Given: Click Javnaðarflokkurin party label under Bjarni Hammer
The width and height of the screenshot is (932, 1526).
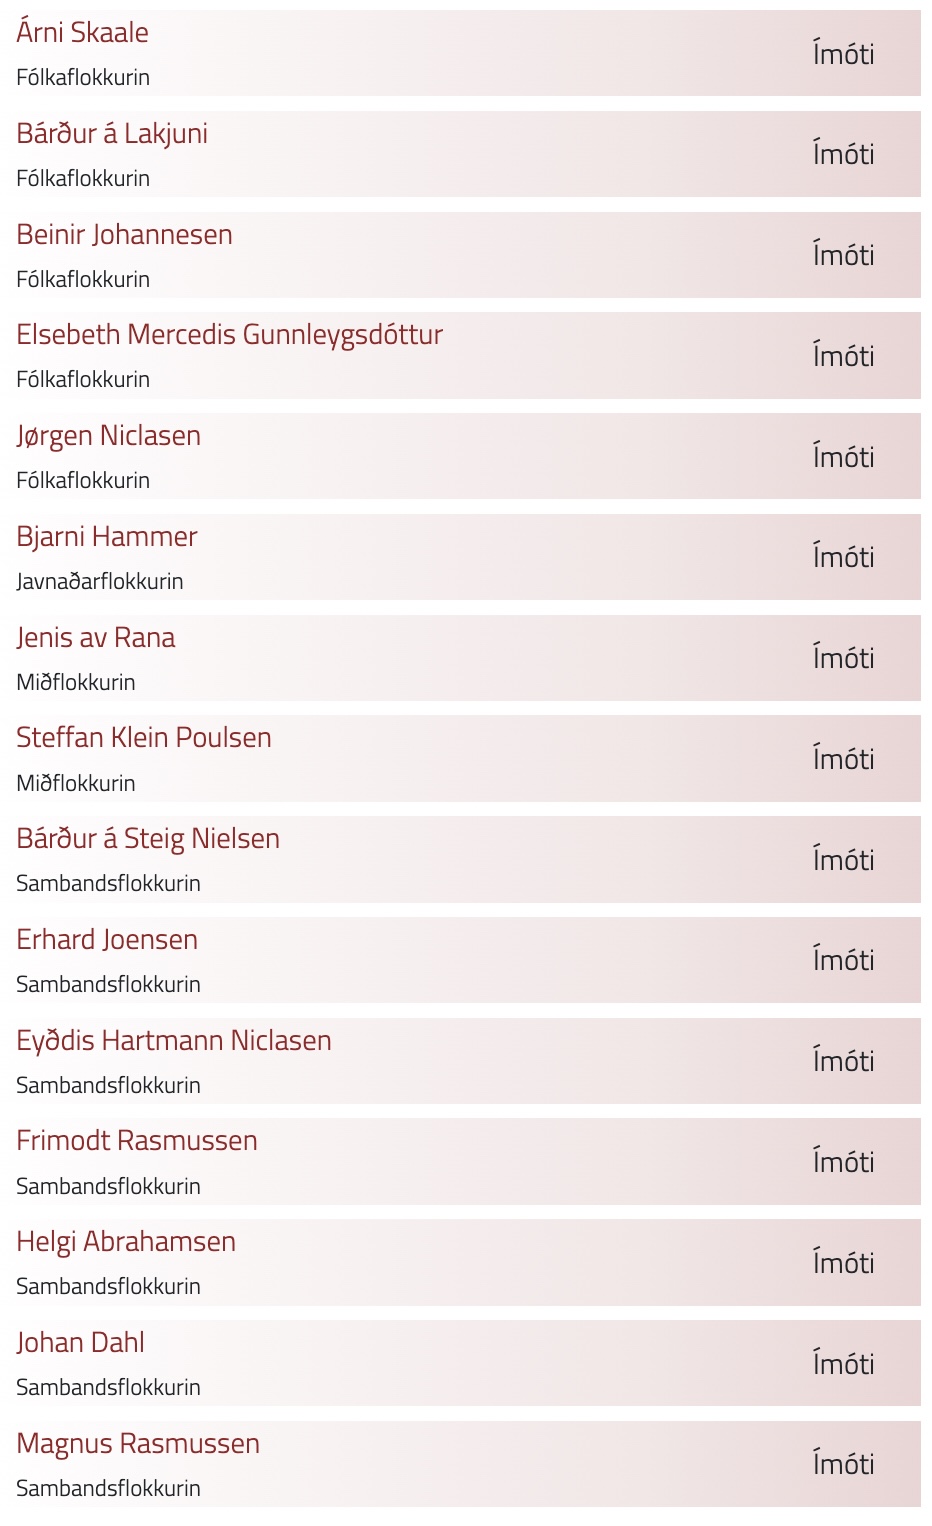Looking at the screenshot, I should (99, 582).
